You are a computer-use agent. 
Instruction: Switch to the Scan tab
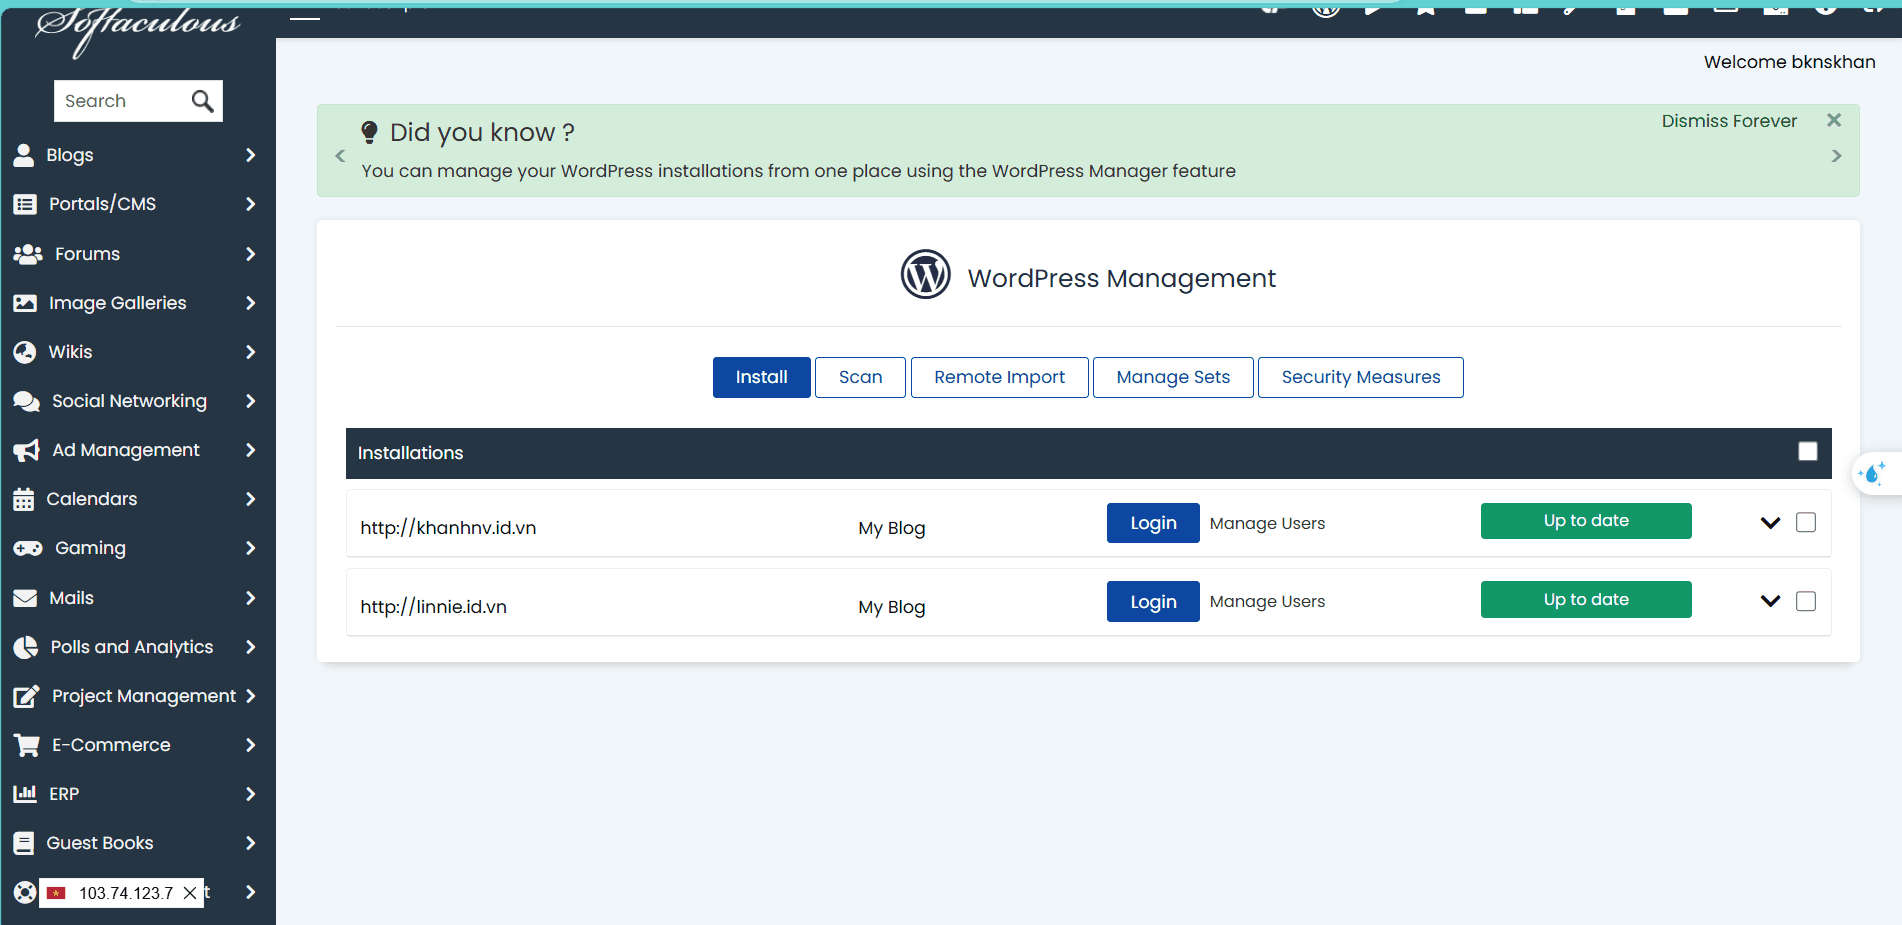pyautogui.click(x=860, y=377)
